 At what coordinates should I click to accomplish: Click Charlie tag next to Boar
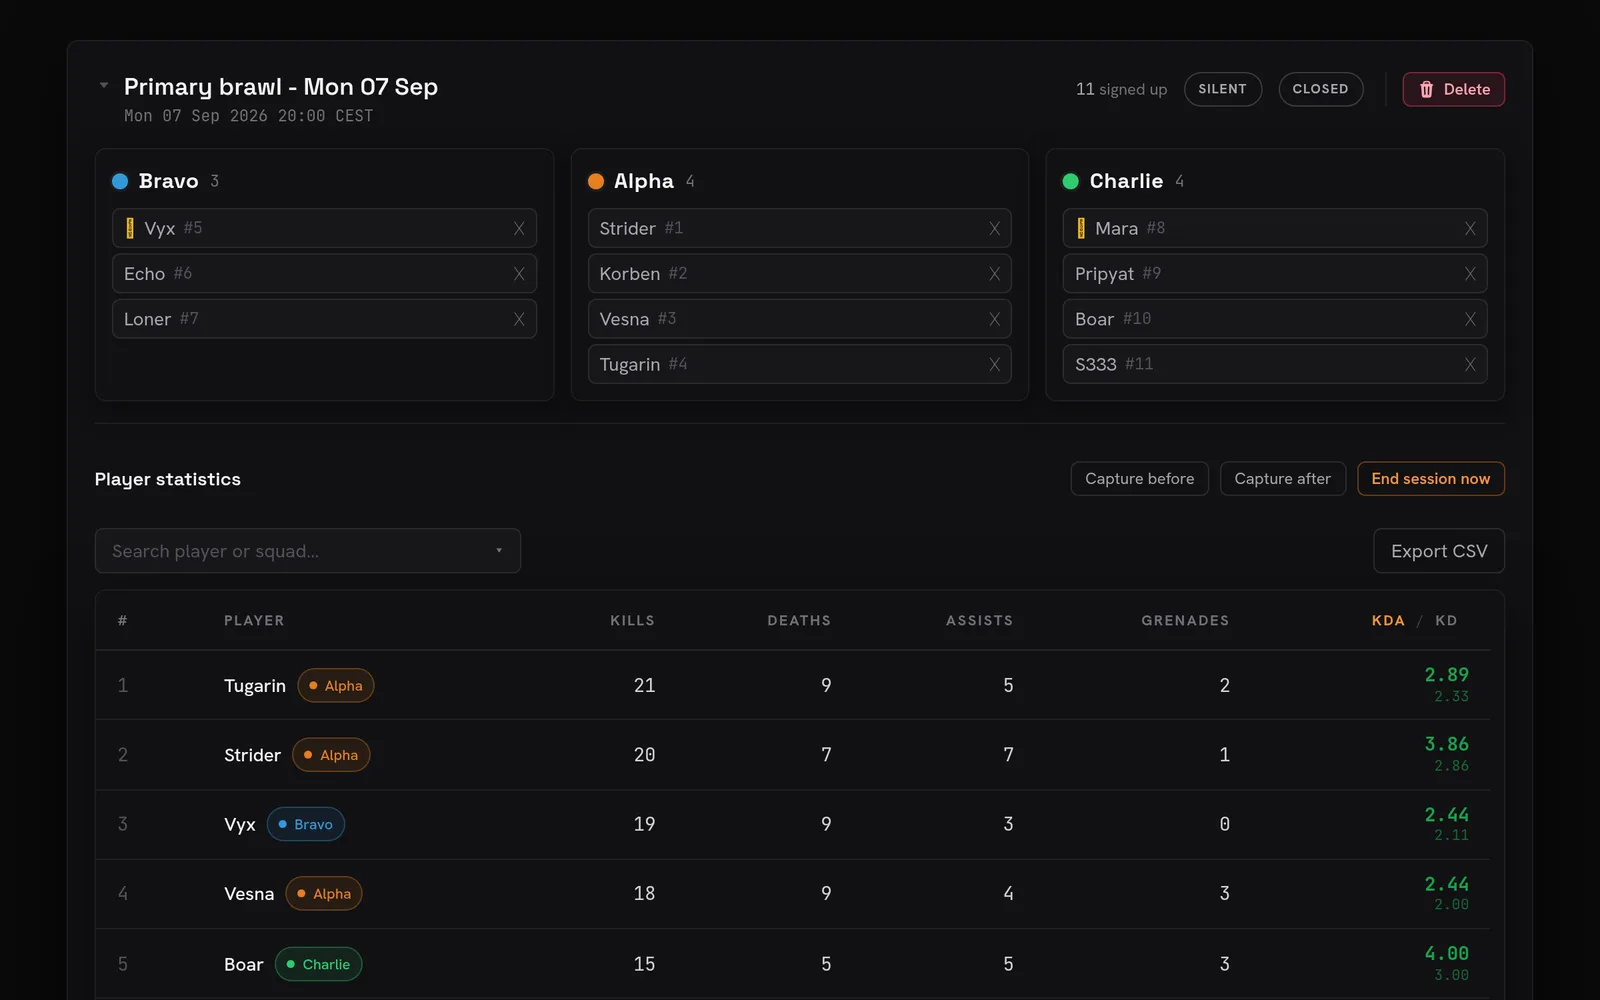click(319, 964)
